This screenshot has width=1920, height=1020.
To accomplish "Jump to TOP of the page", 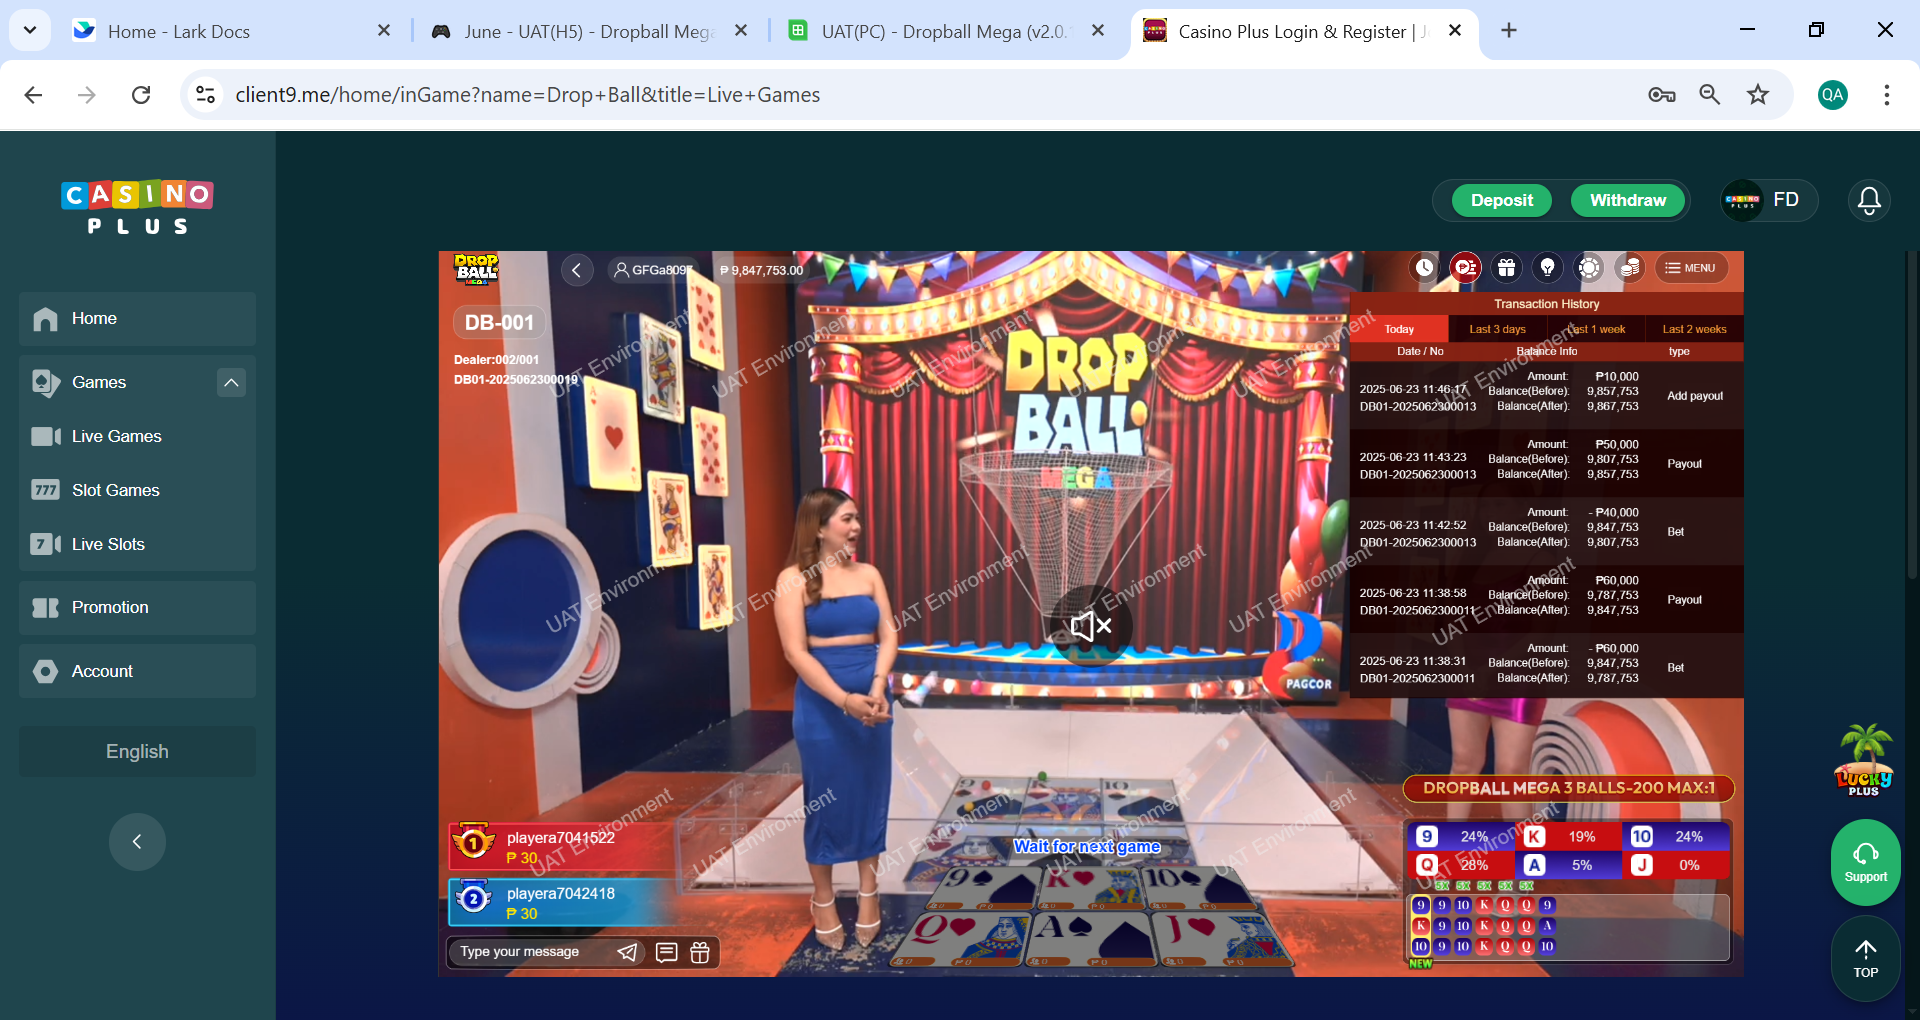I will (1865, 958).
